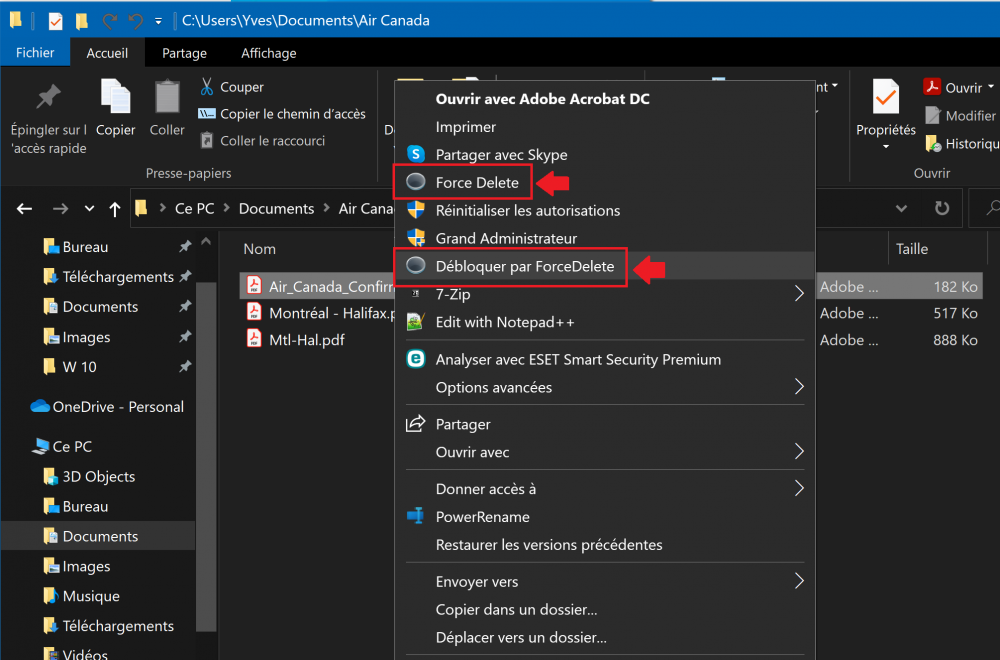Viewport: 1000px width, 660px height.
Task: Click the Réinitialiser les autorisations shield icon
Action: pyautogui.click(x=416, y=211)
